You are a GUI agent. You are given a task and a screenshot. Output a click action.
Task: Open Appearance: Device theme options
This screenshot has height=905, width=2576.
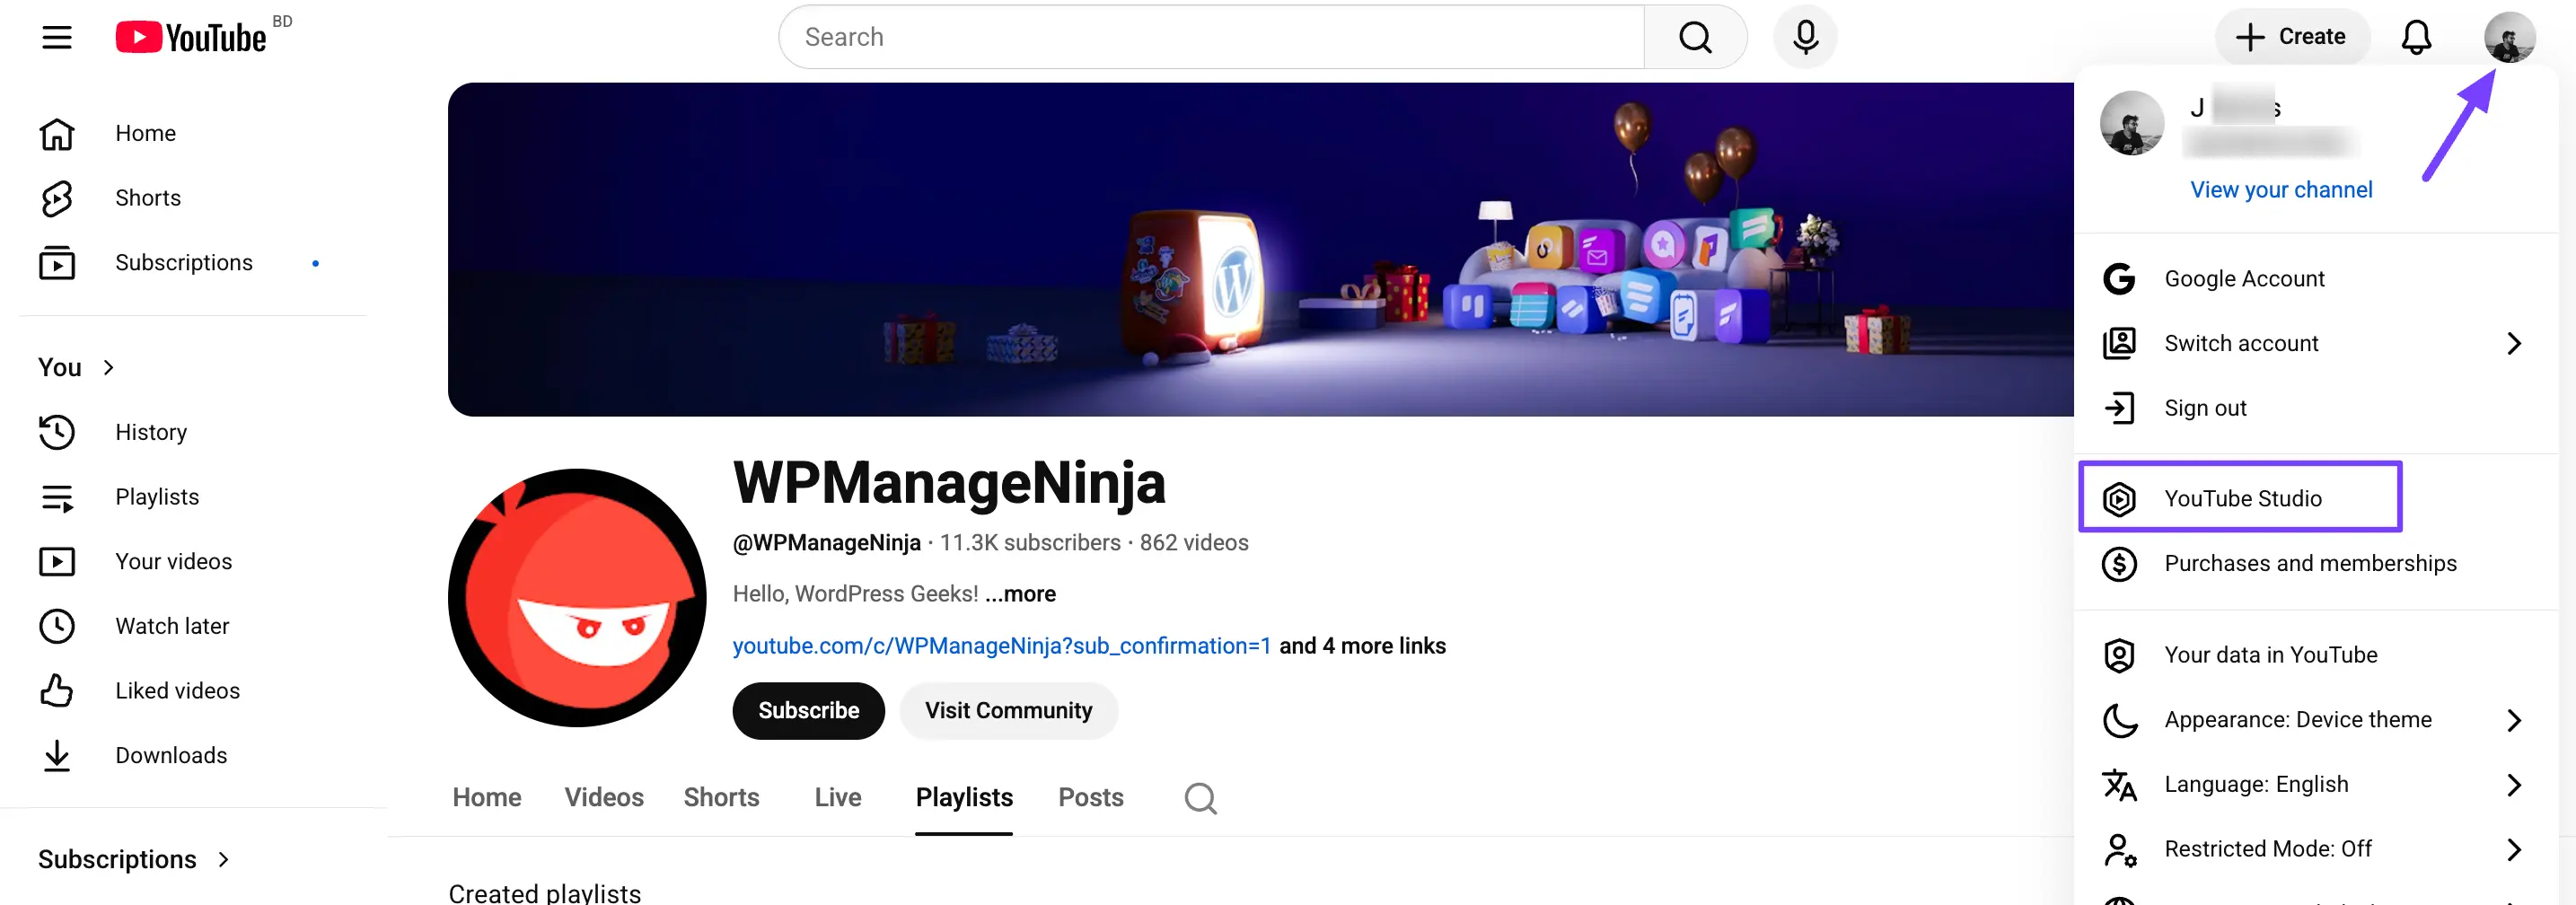pyautogui.click(x=2298, y=719)
